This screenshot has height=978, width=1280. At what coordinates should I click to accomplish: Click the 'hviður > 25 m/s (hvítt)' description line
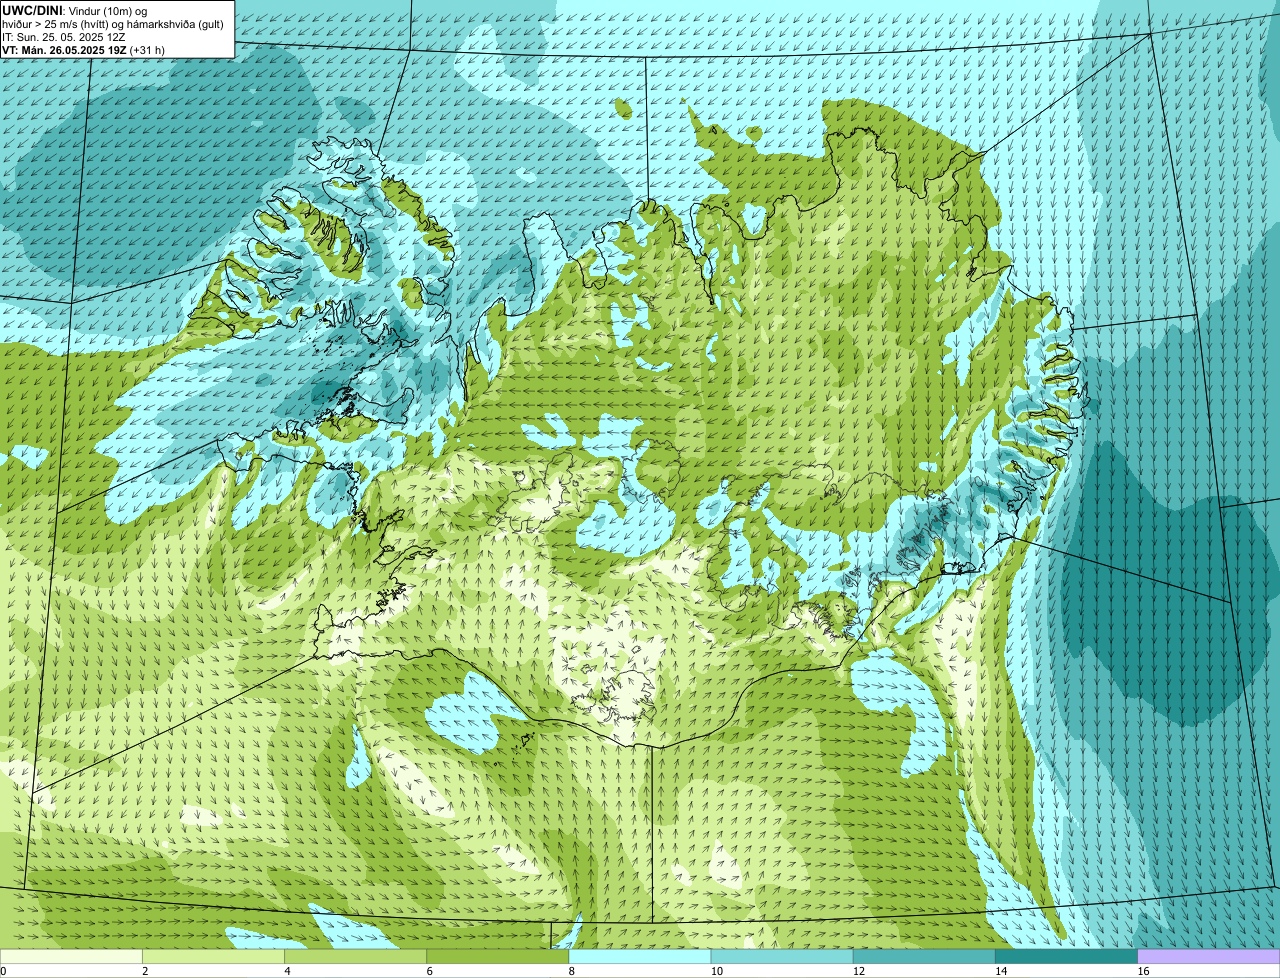coord(112,23)
